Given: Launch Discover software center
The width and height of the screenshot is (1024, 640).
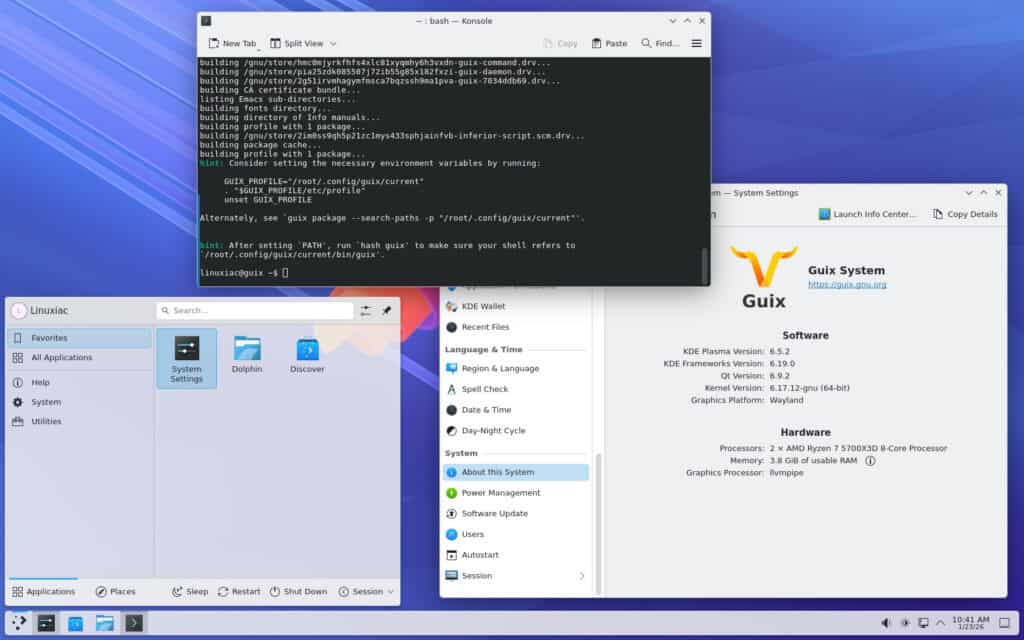Looking at the screenshot, I should 307,358.
